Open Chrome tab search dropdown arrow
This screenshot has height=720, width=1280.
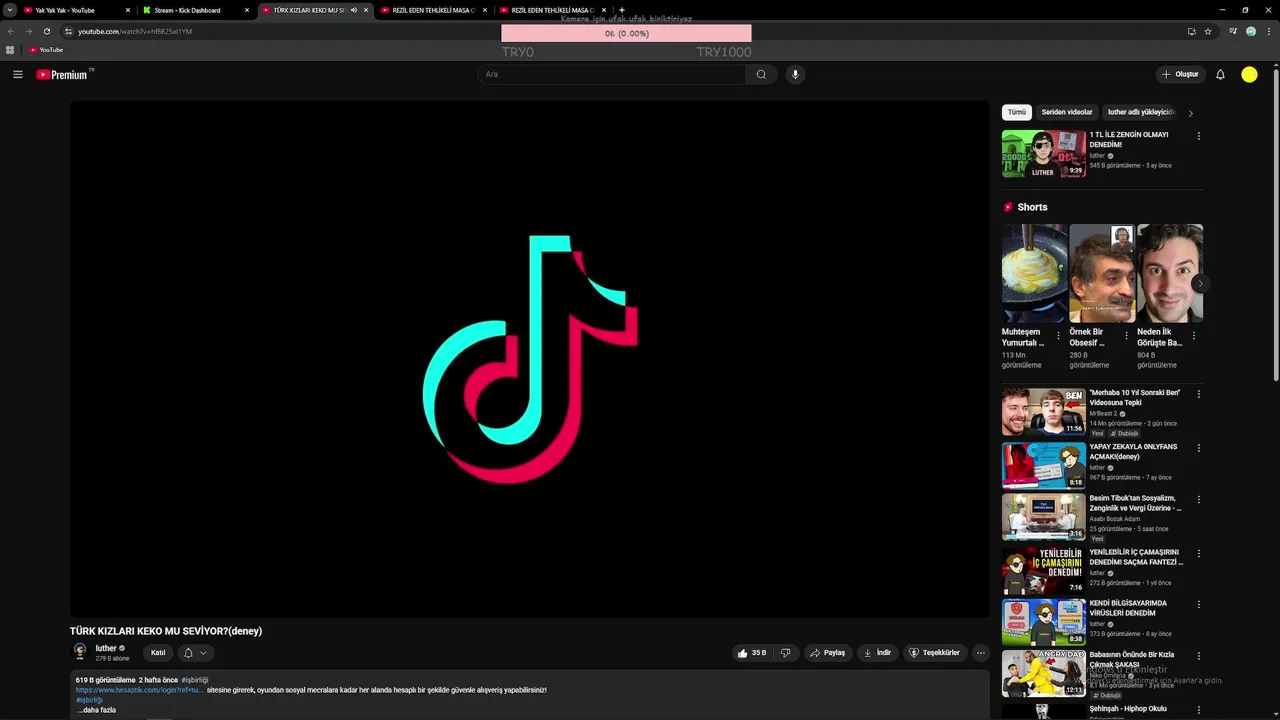[9, 10]
